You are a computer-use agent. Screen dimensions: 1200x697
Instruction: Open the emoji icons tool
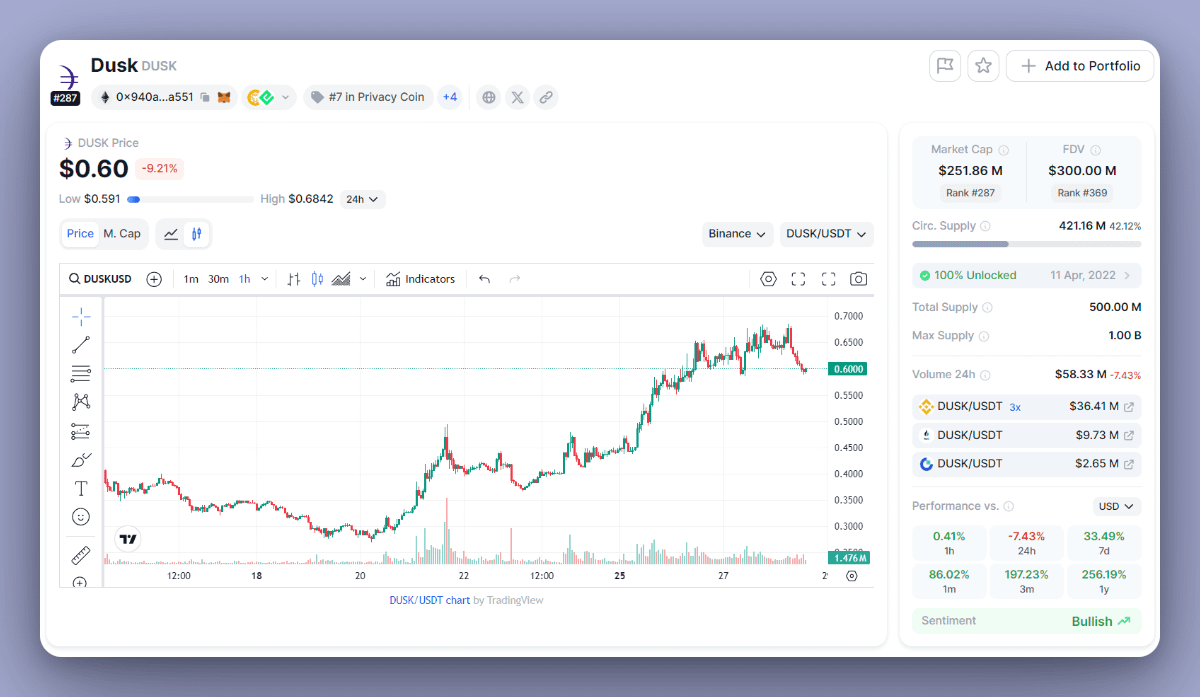point(81,517)
